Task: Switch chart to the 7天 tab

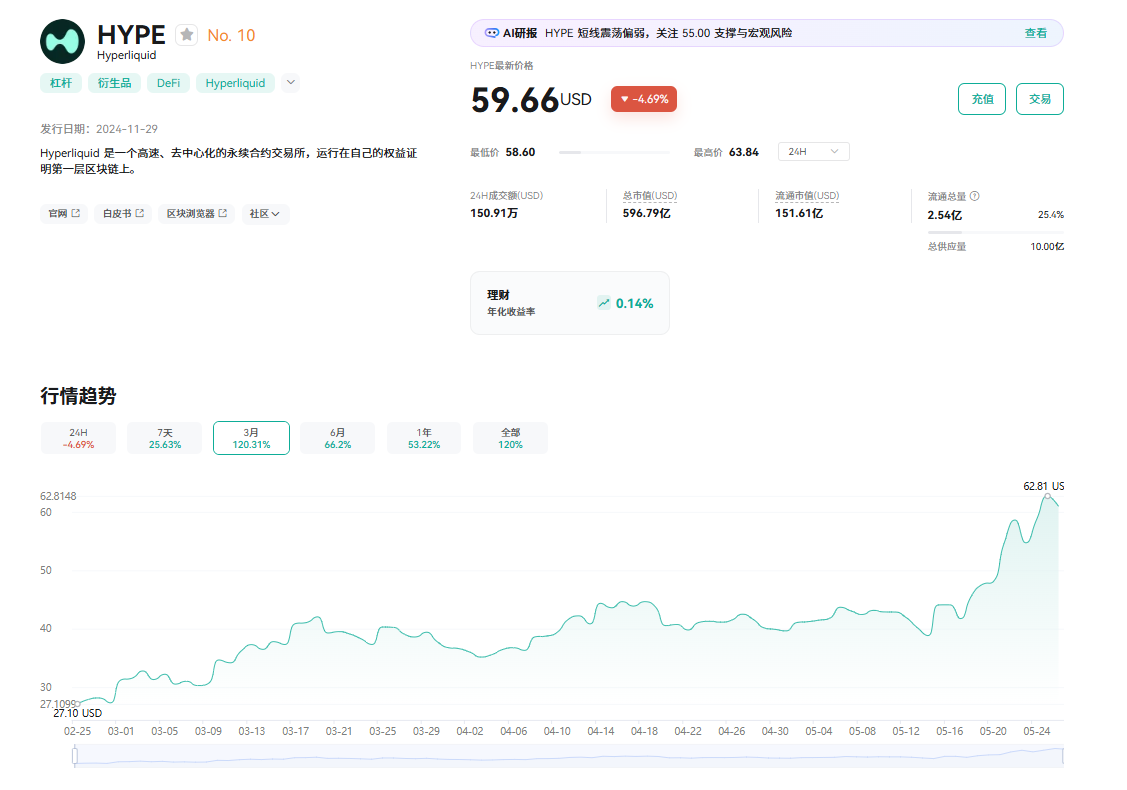Action: [165, 438]
